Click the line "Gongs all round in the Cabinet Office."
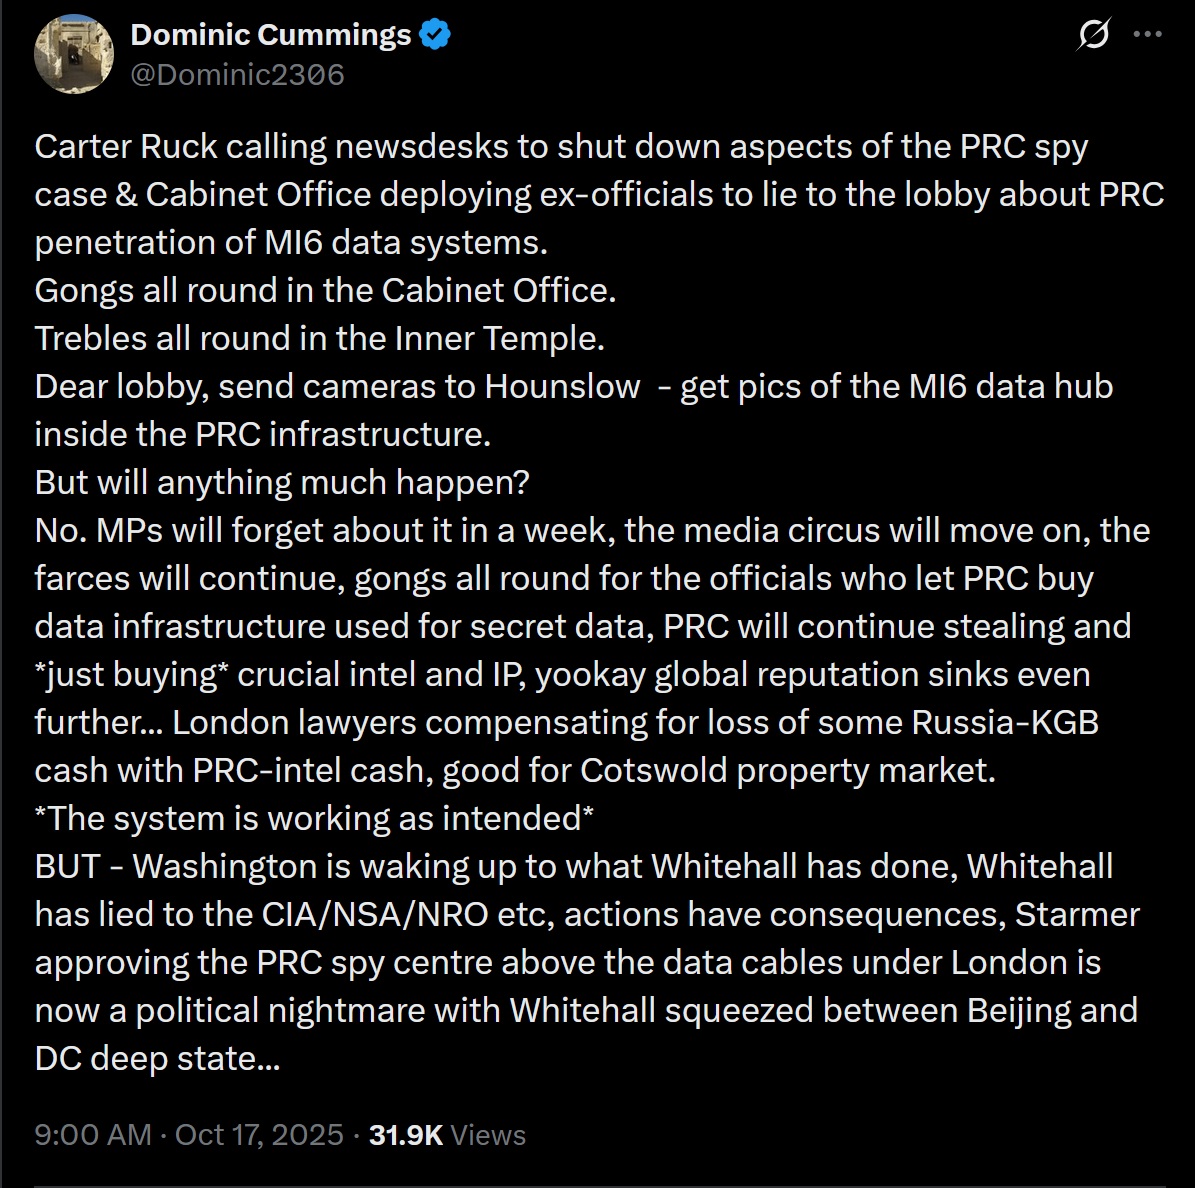The image size is (1195, 1188). [x=325, y=291]
